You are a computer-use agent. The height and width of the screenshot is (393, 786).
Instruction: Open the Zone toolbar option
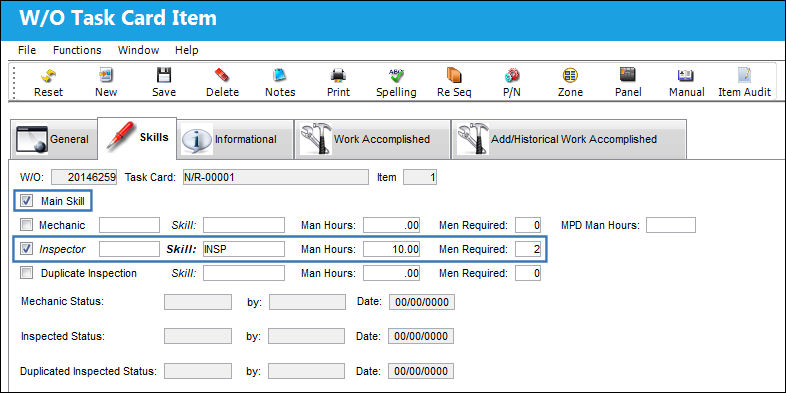click(x=570, y=76)
